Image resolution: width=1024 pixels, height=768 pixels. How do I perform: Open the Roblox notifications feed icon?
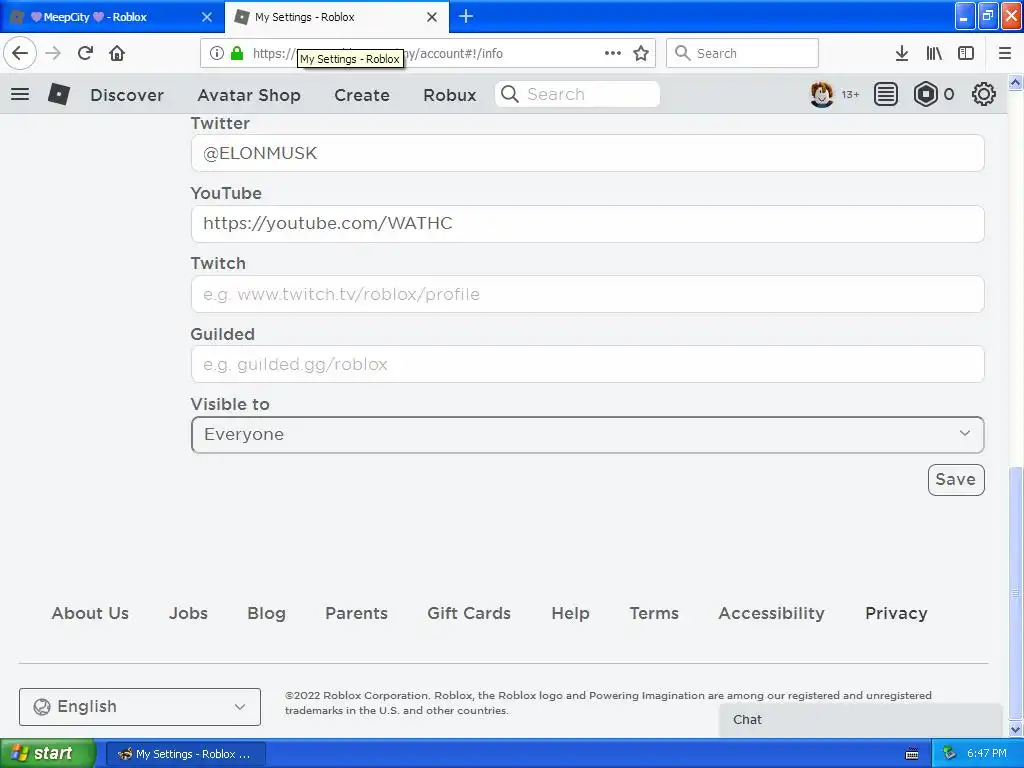[886, 94]
